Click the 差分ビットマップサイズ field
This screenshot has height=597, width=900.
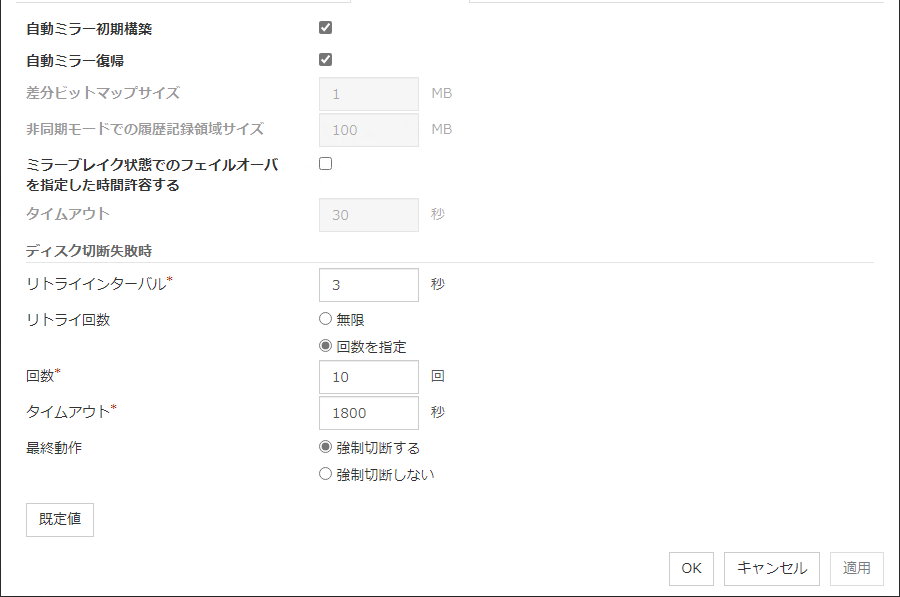[x=368, y=94]
